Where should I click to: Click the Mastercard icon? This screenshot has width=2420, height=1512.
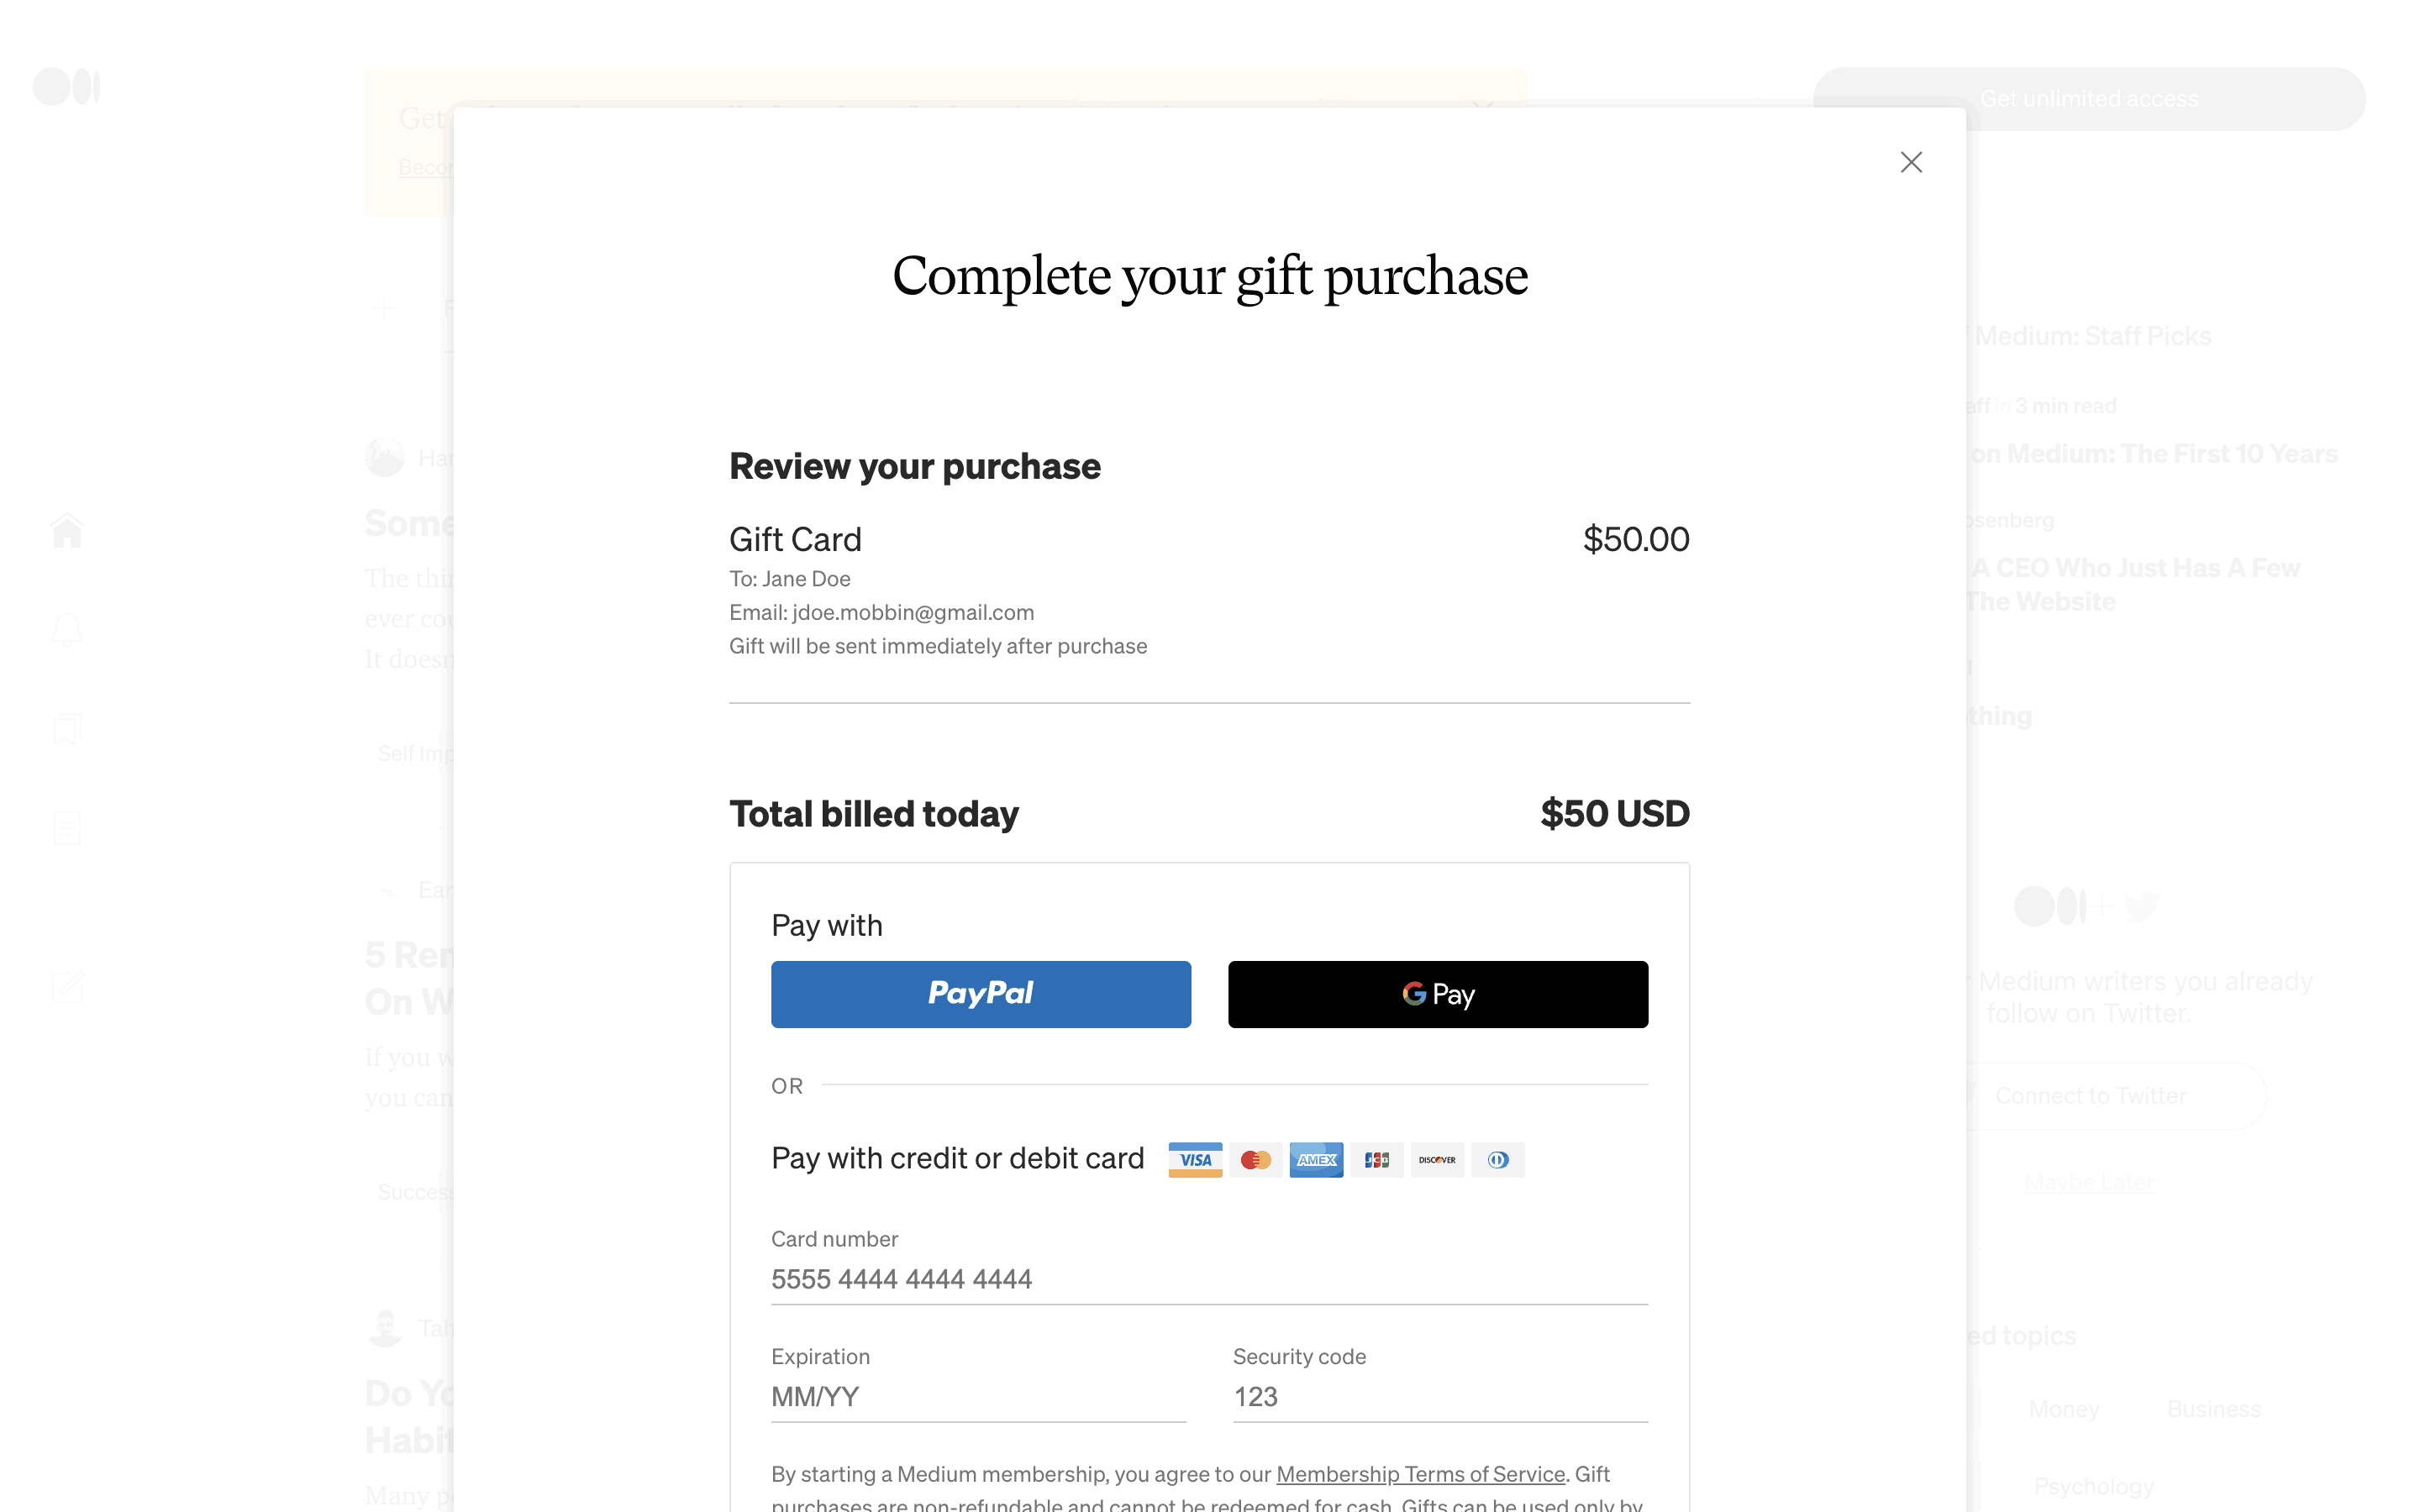coord(1255,1160)
